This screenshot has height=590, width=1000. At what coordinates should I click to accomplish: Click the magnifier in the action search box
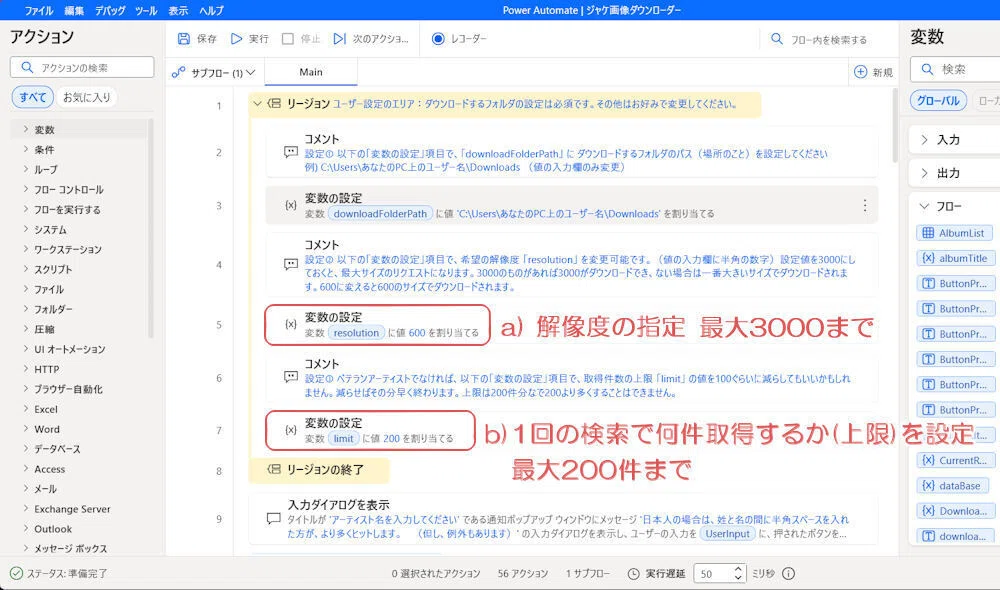[27, 67]
